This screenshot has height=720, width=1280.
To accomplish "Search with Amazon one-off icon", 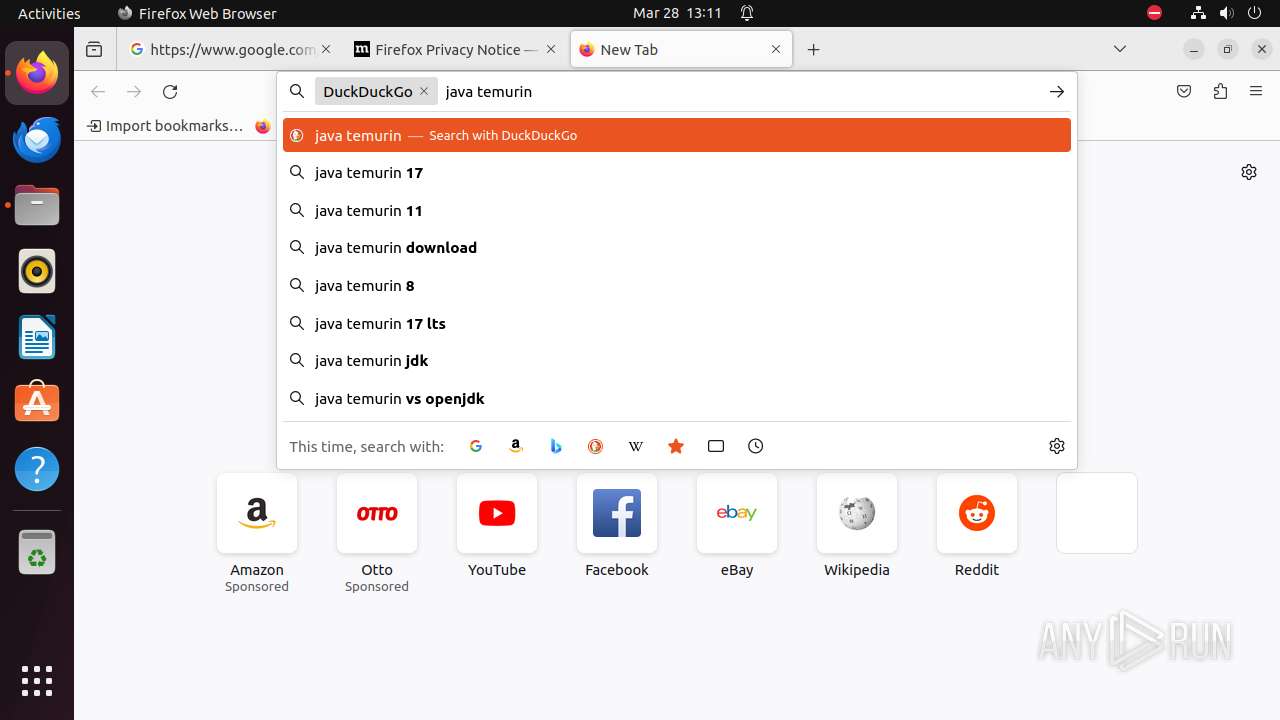I will click(516, 446).
